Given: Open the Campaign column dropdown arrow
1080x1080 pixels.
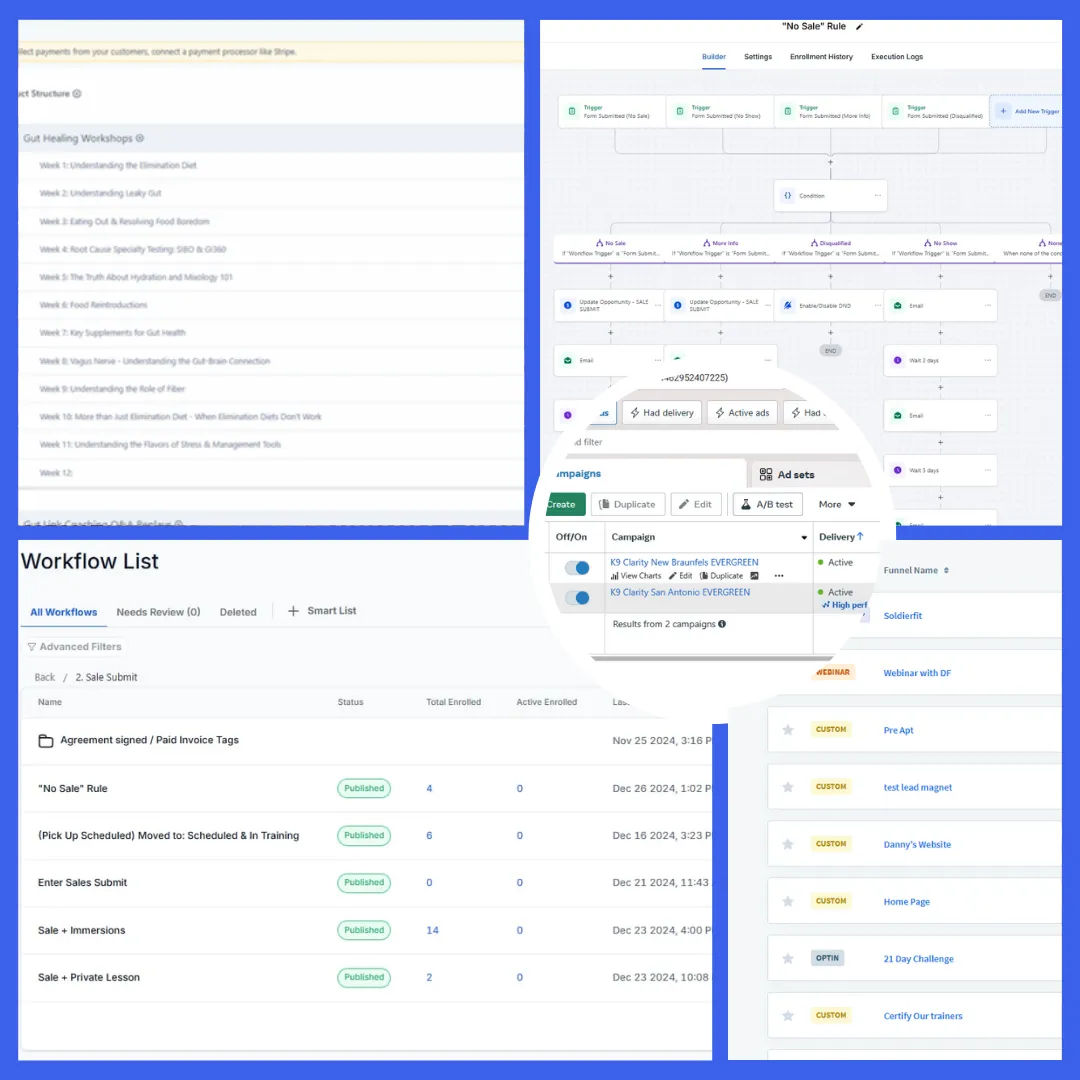Looking at the screenshot, I should click(x=804, y=537).
